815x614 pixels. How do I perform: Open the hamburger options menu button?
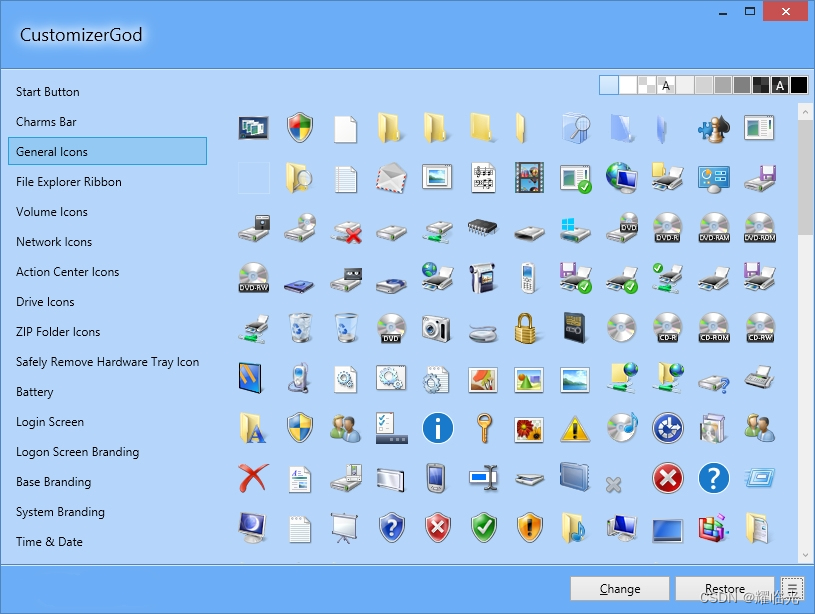pos(792,589)
